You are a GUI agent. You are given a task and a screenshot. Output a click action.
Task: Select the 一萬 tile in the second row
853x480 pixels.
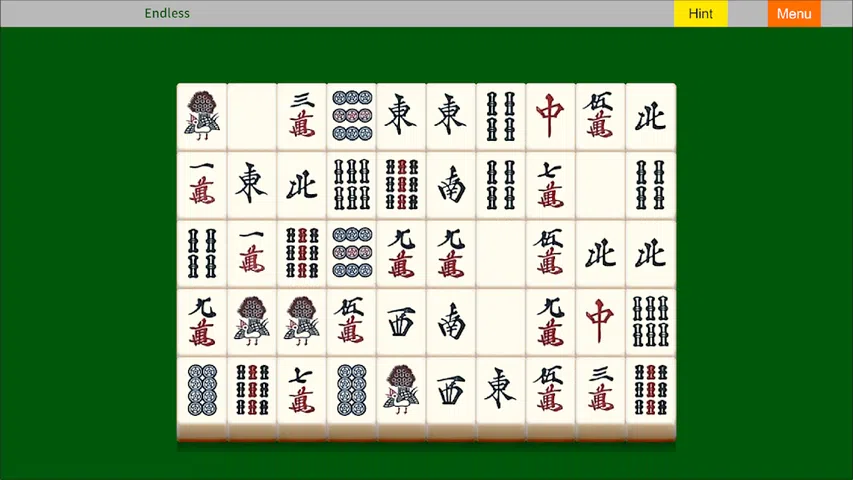click(x=202, y=185)
